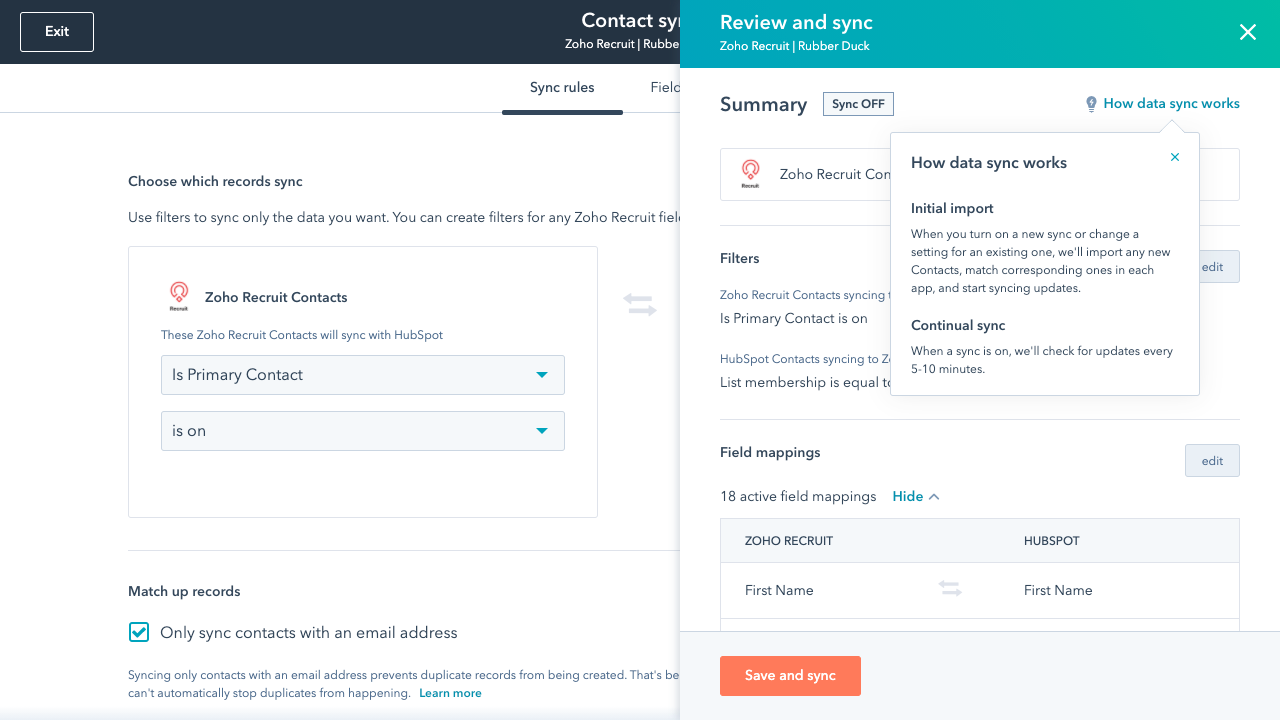
Task: Close the Review and sync panel
Action: [1248, 32]
